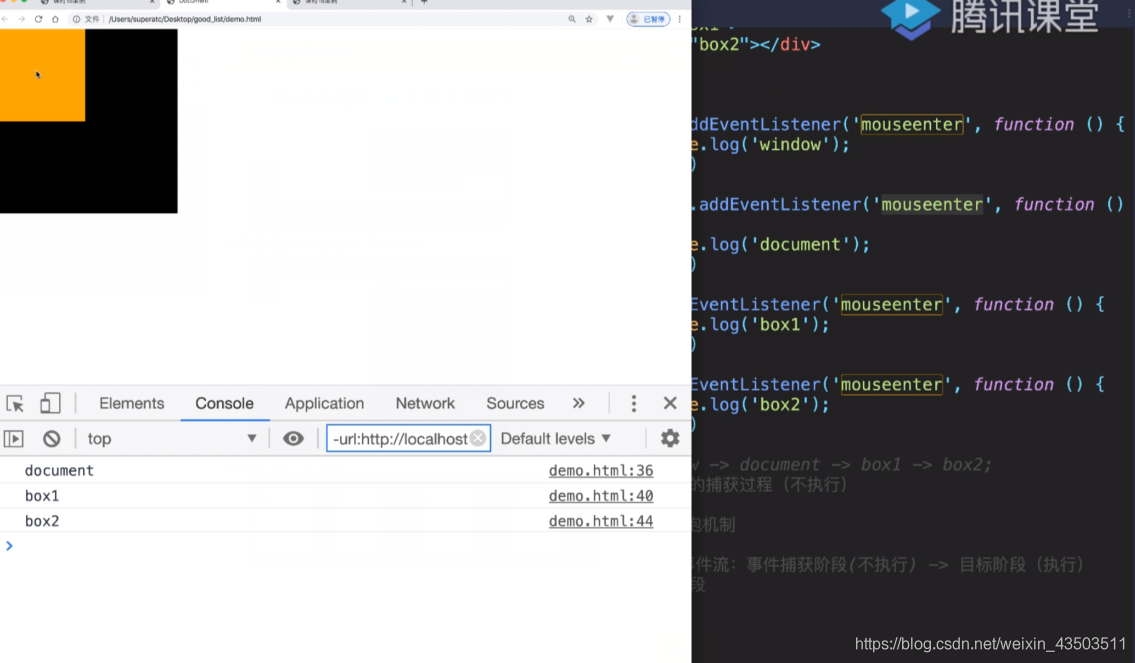
Task: Select the 'box2' console log entry
Action: coord(42,521)
